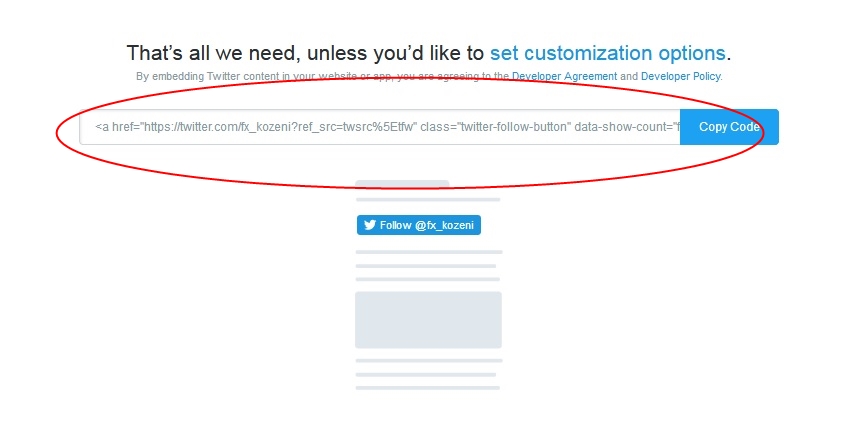Click class="twitter-follow-button" text in code field
843x422 pixels.
pos(496,127)
